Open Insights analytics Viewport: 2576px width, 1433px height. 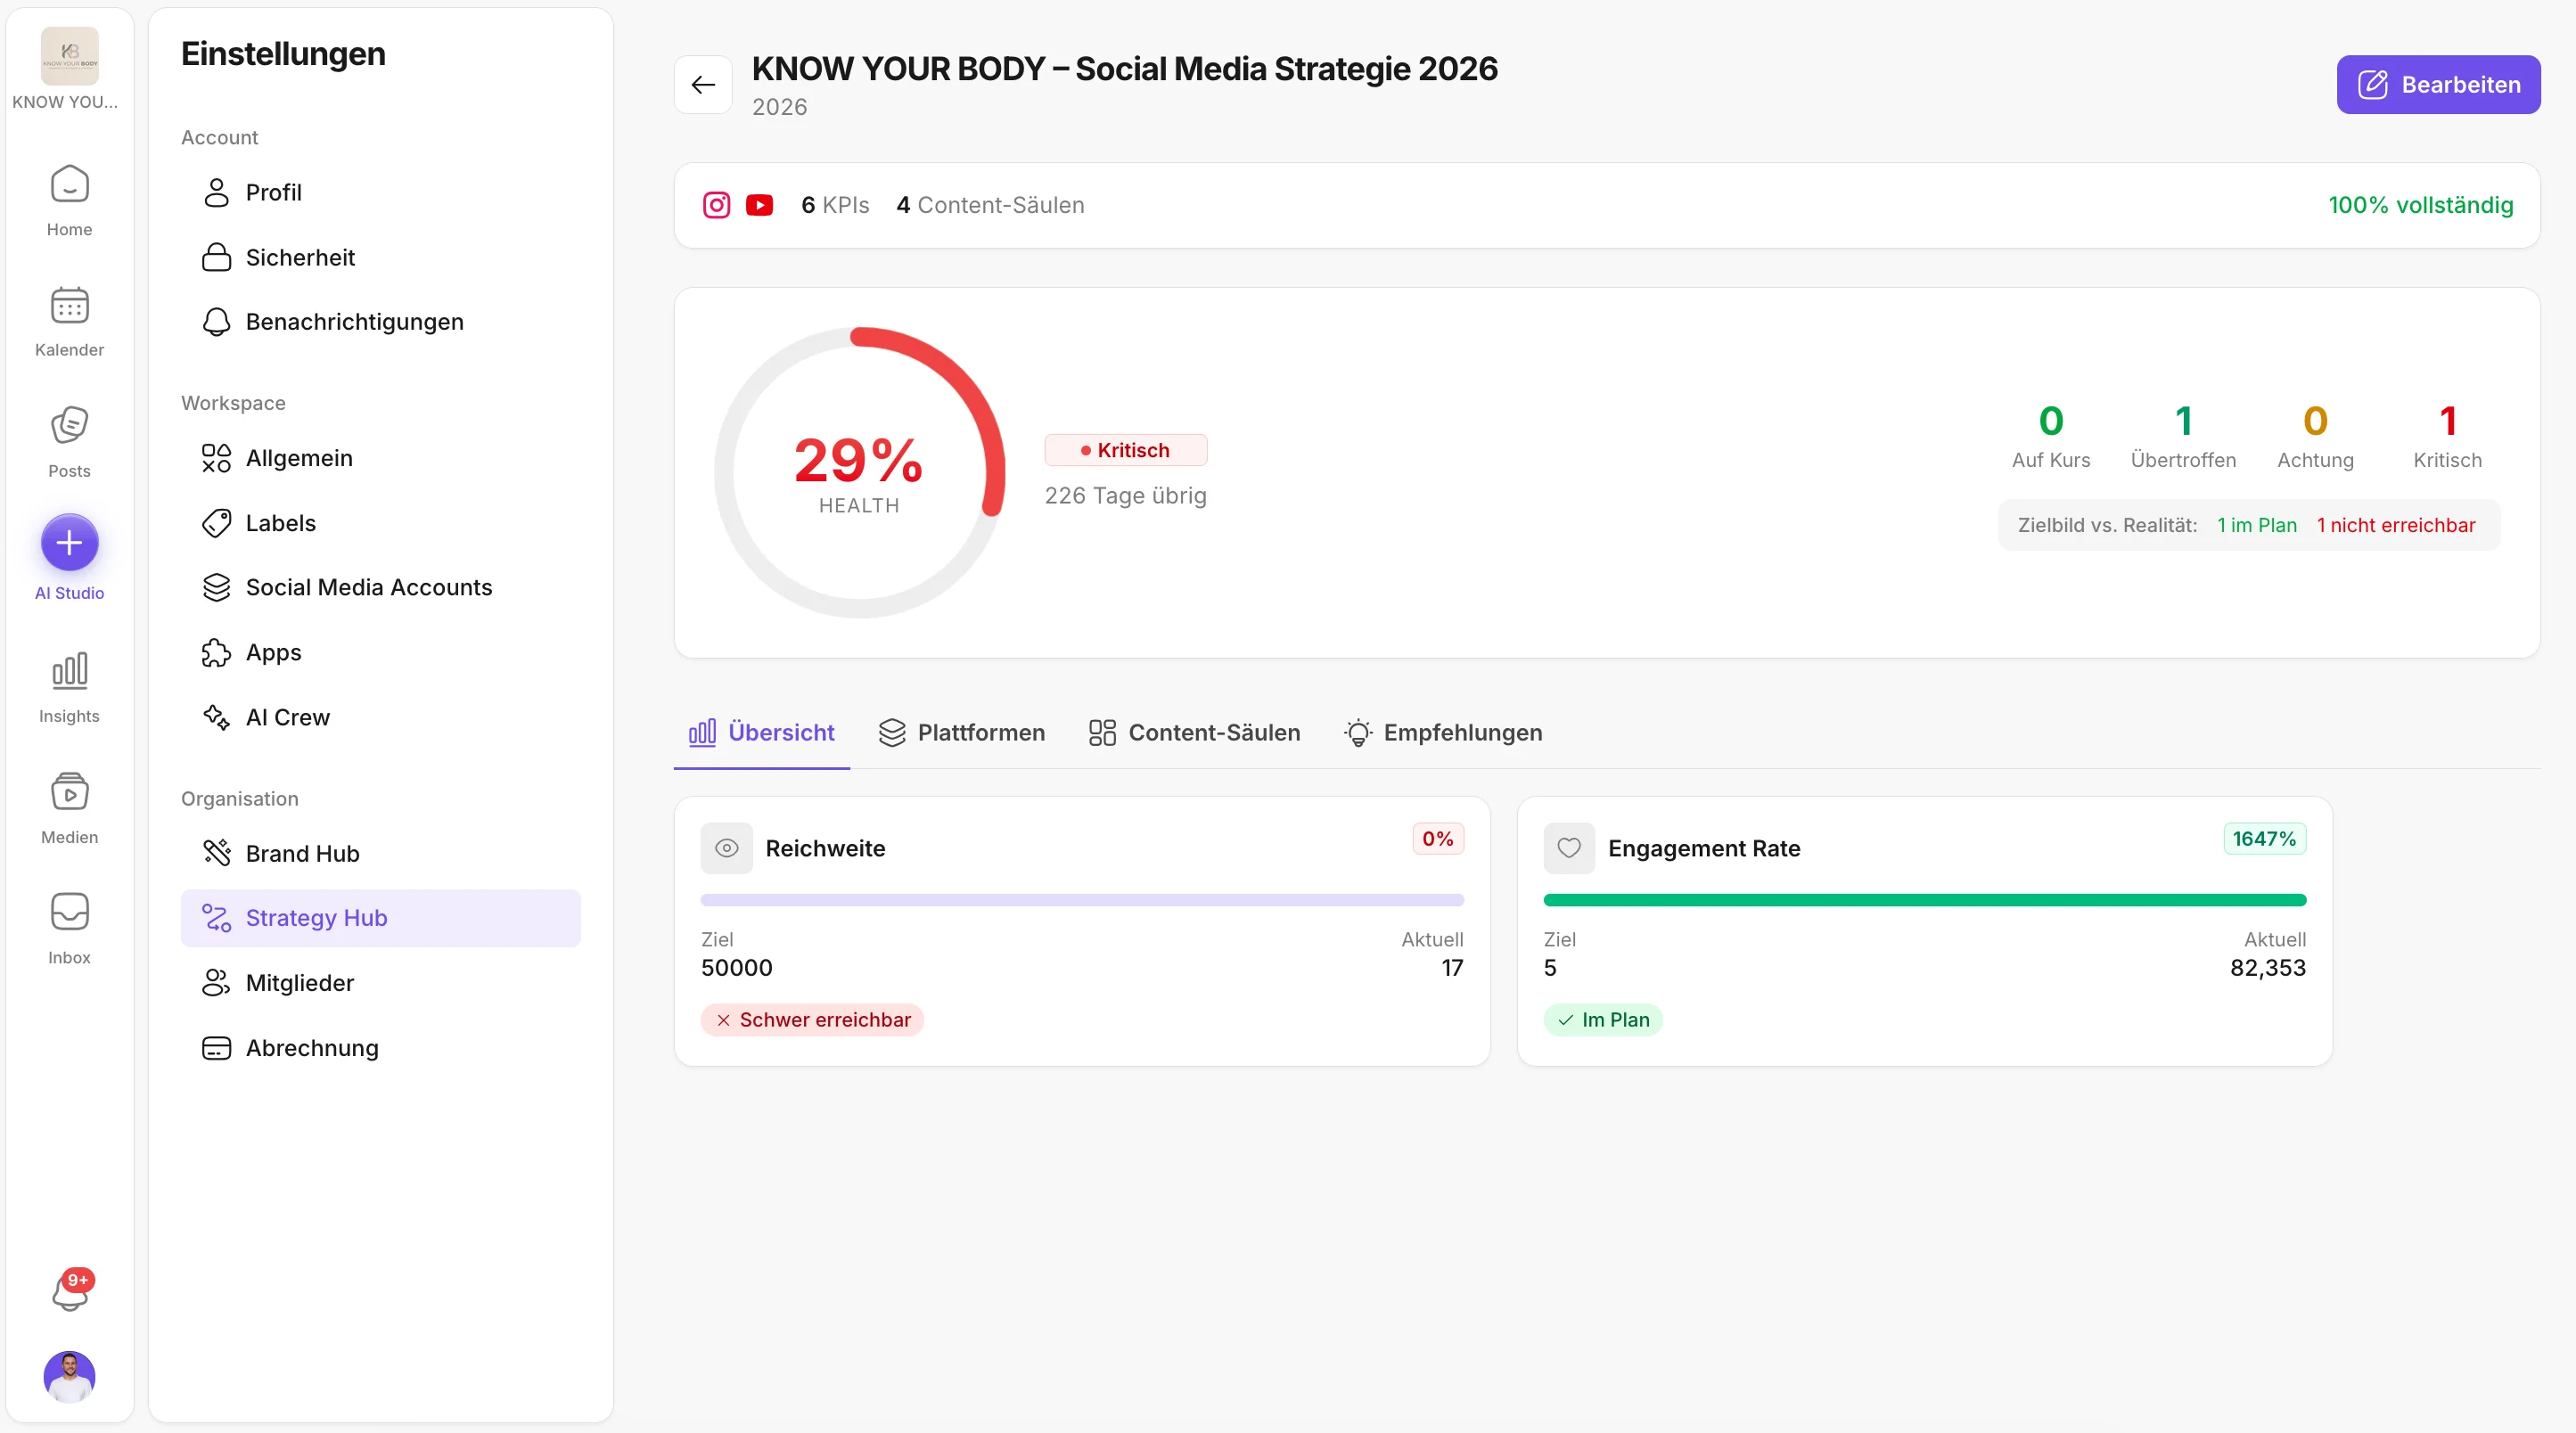click(x=69, y=688)
